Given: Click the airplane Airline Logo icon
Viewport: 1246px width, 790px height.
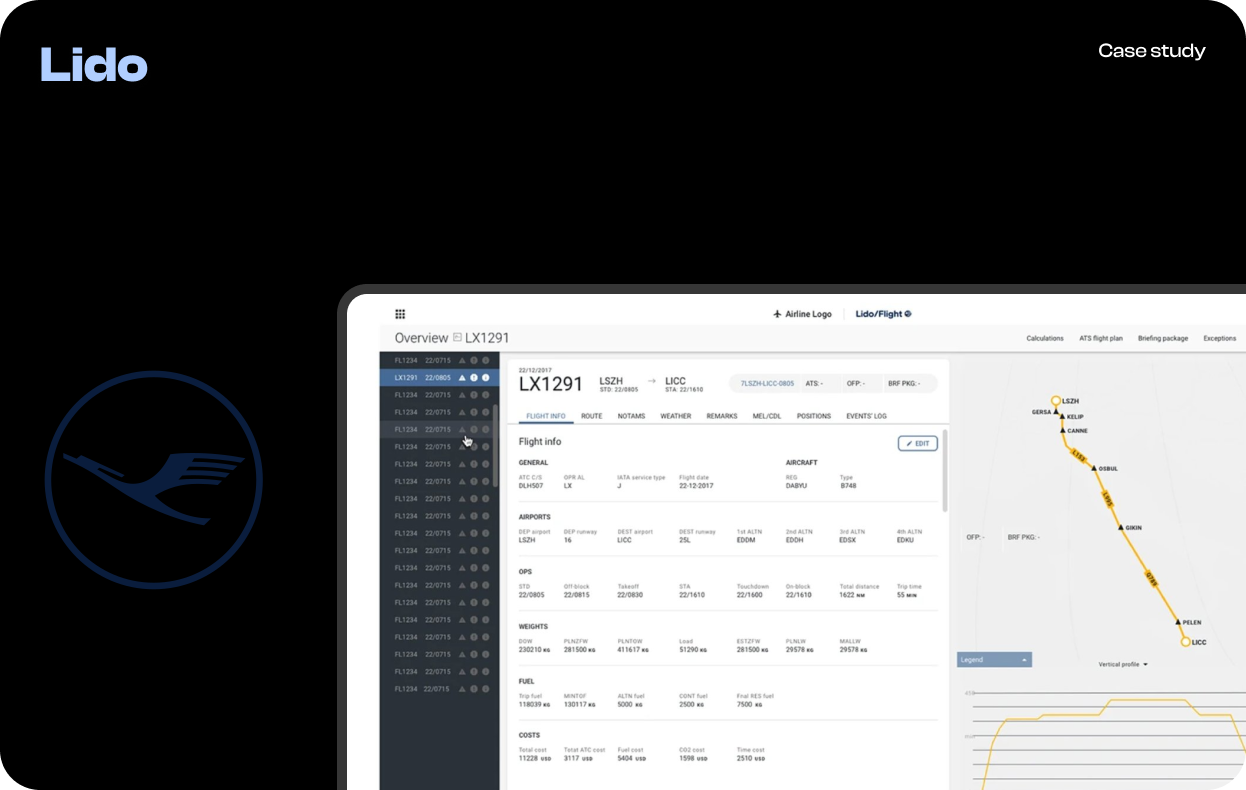Looking at the screenshot, I should pos(777,314).
